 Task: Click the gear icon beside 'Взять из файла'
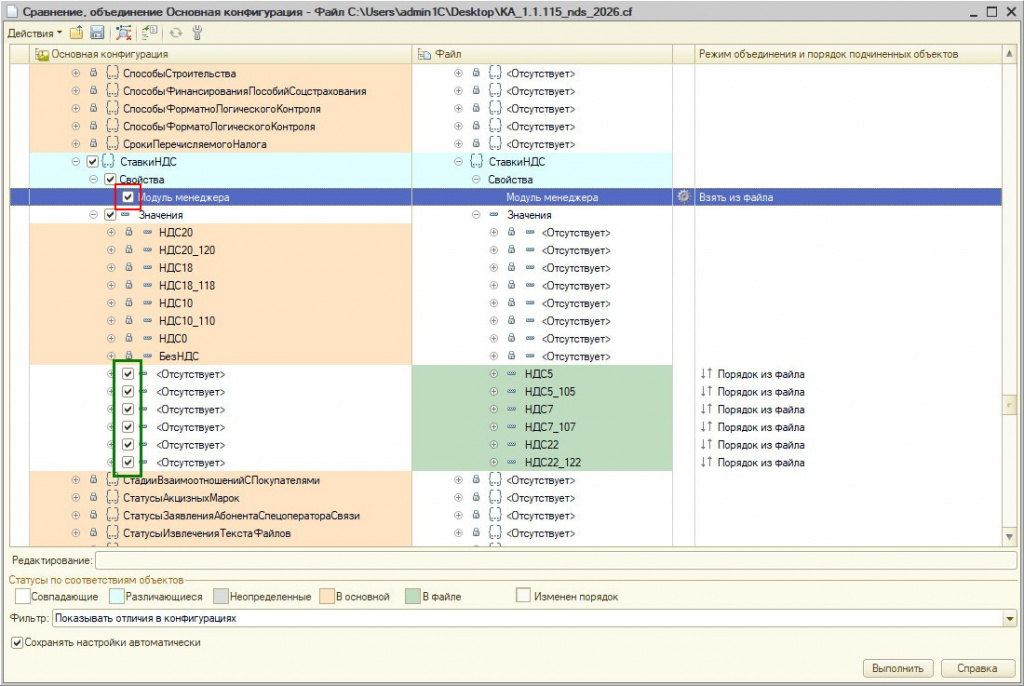(684, 197)
